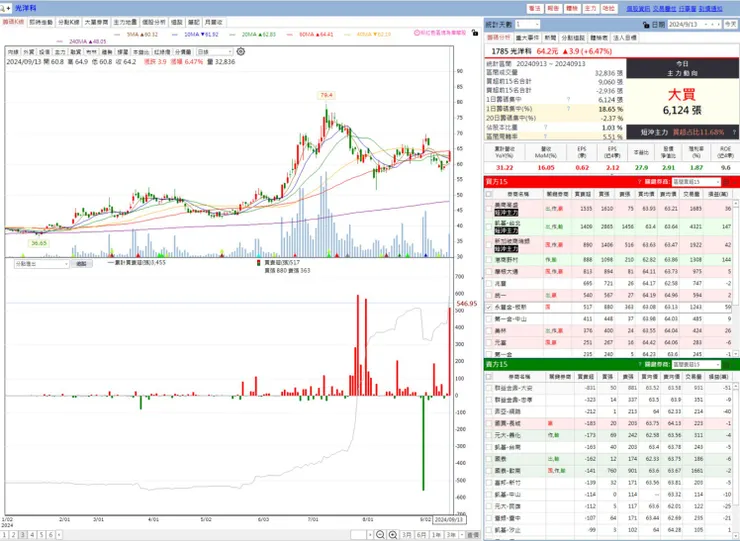Tick the checkbox for 港商野村 row
740x541 pixels.
489,260
